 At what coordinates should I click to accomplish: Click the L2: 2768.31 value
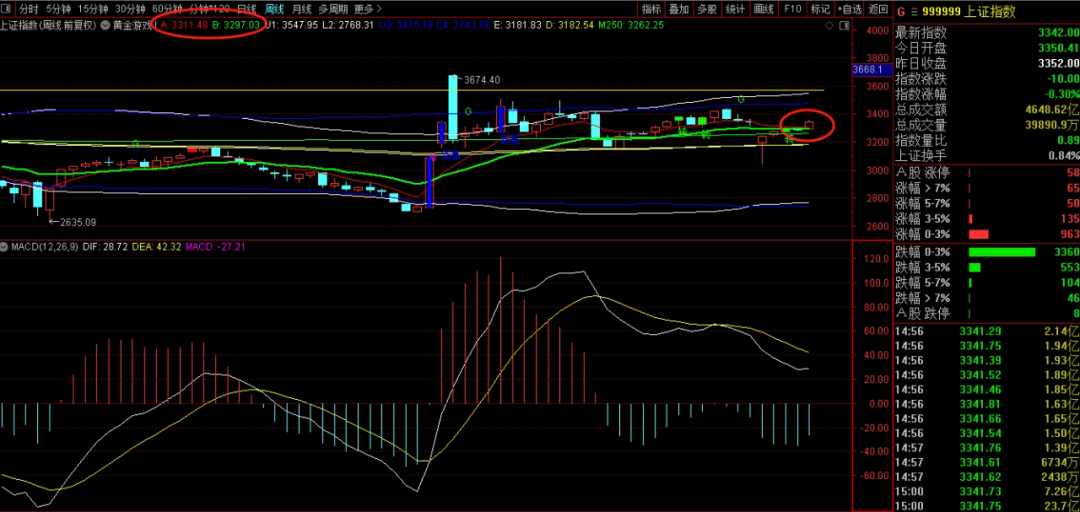(x=348, y=25)
